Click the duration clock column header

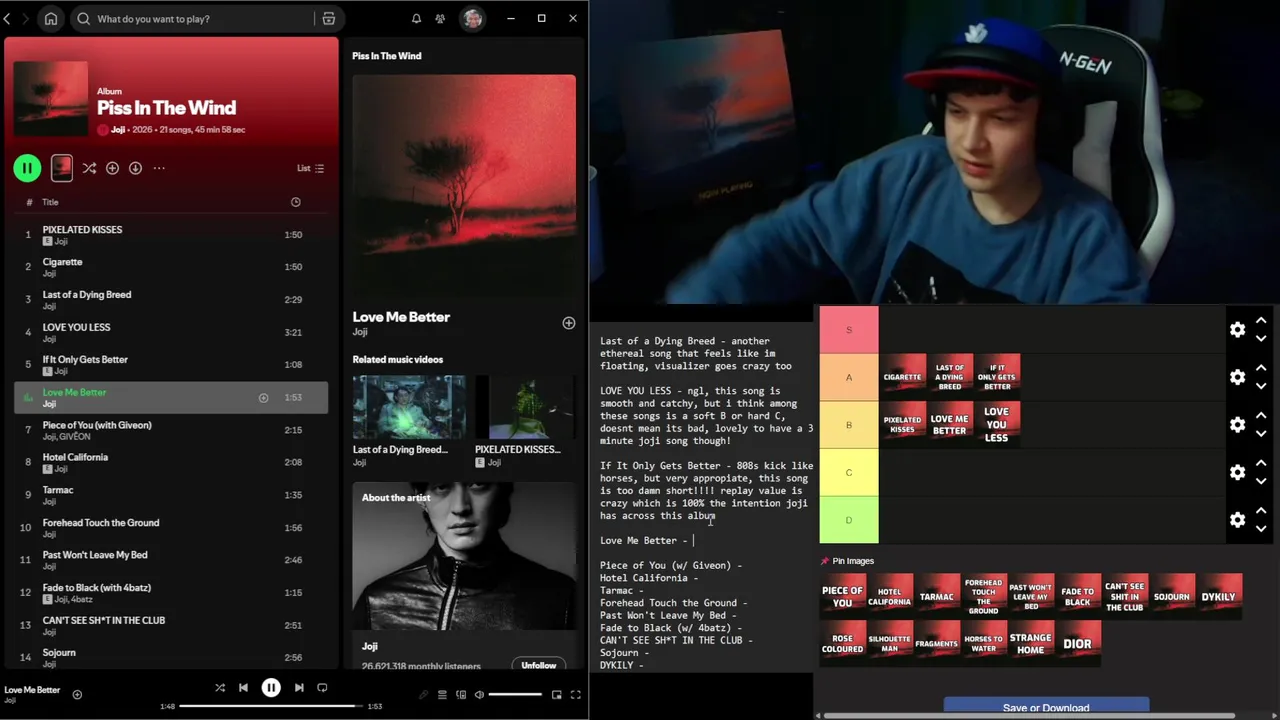click(295, 202)
